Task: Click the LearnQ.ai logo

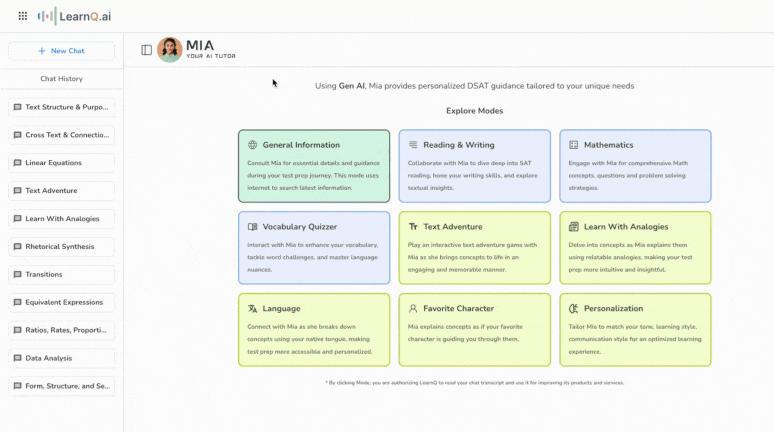Action: pos(75,16)
